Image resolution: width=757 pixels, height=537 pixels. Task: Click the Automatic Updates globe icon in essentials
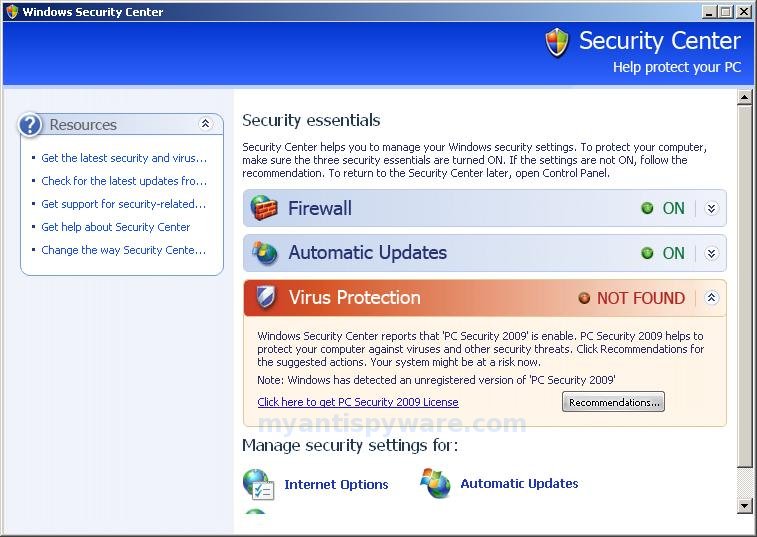[265, 253]
